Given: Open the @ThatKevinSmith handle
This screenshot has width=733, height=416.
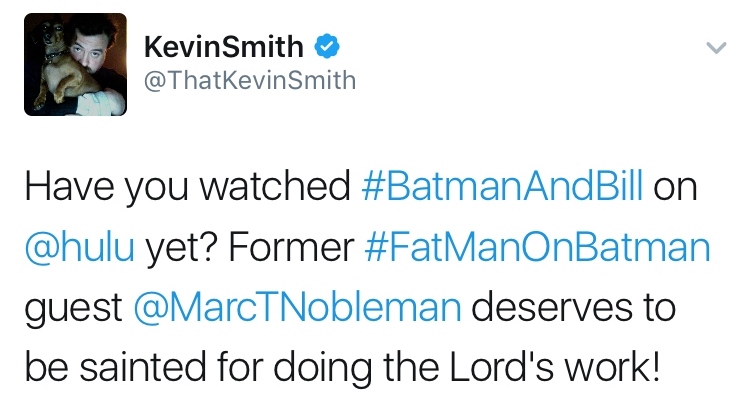Looking at the screenshot, I should 250,79.
